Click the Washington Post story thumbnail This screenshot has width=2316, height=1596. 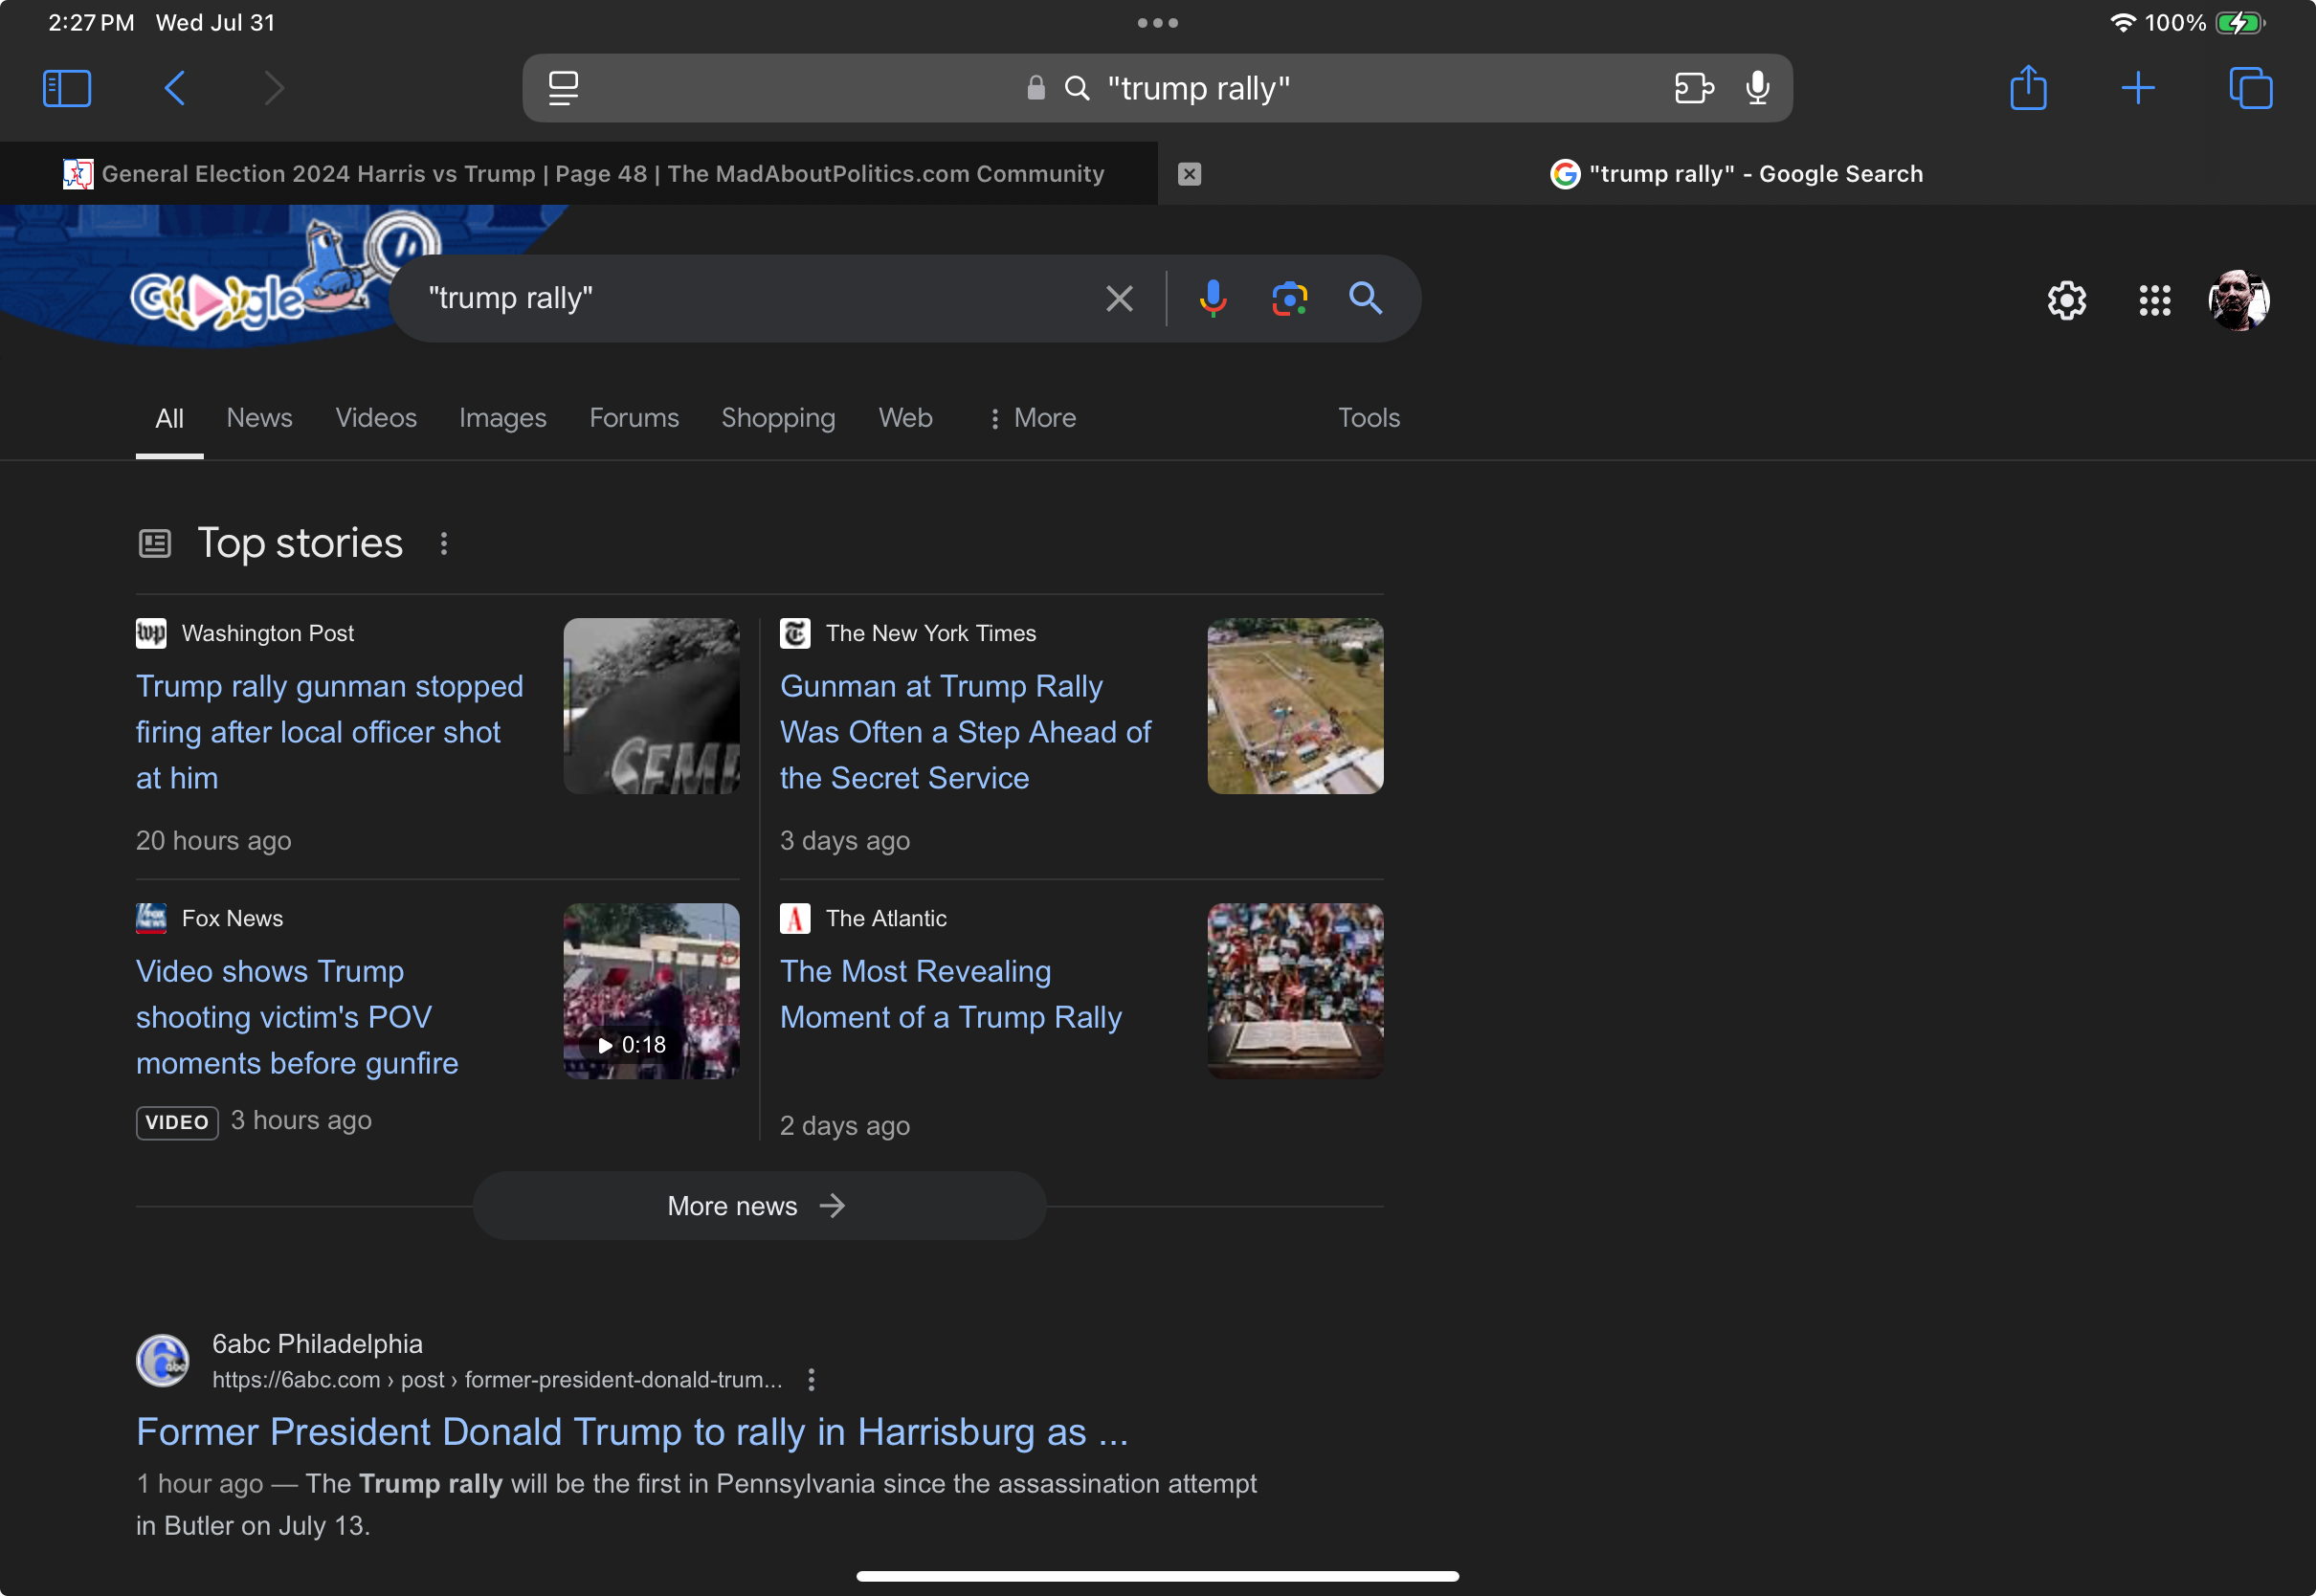pos(651,706)
